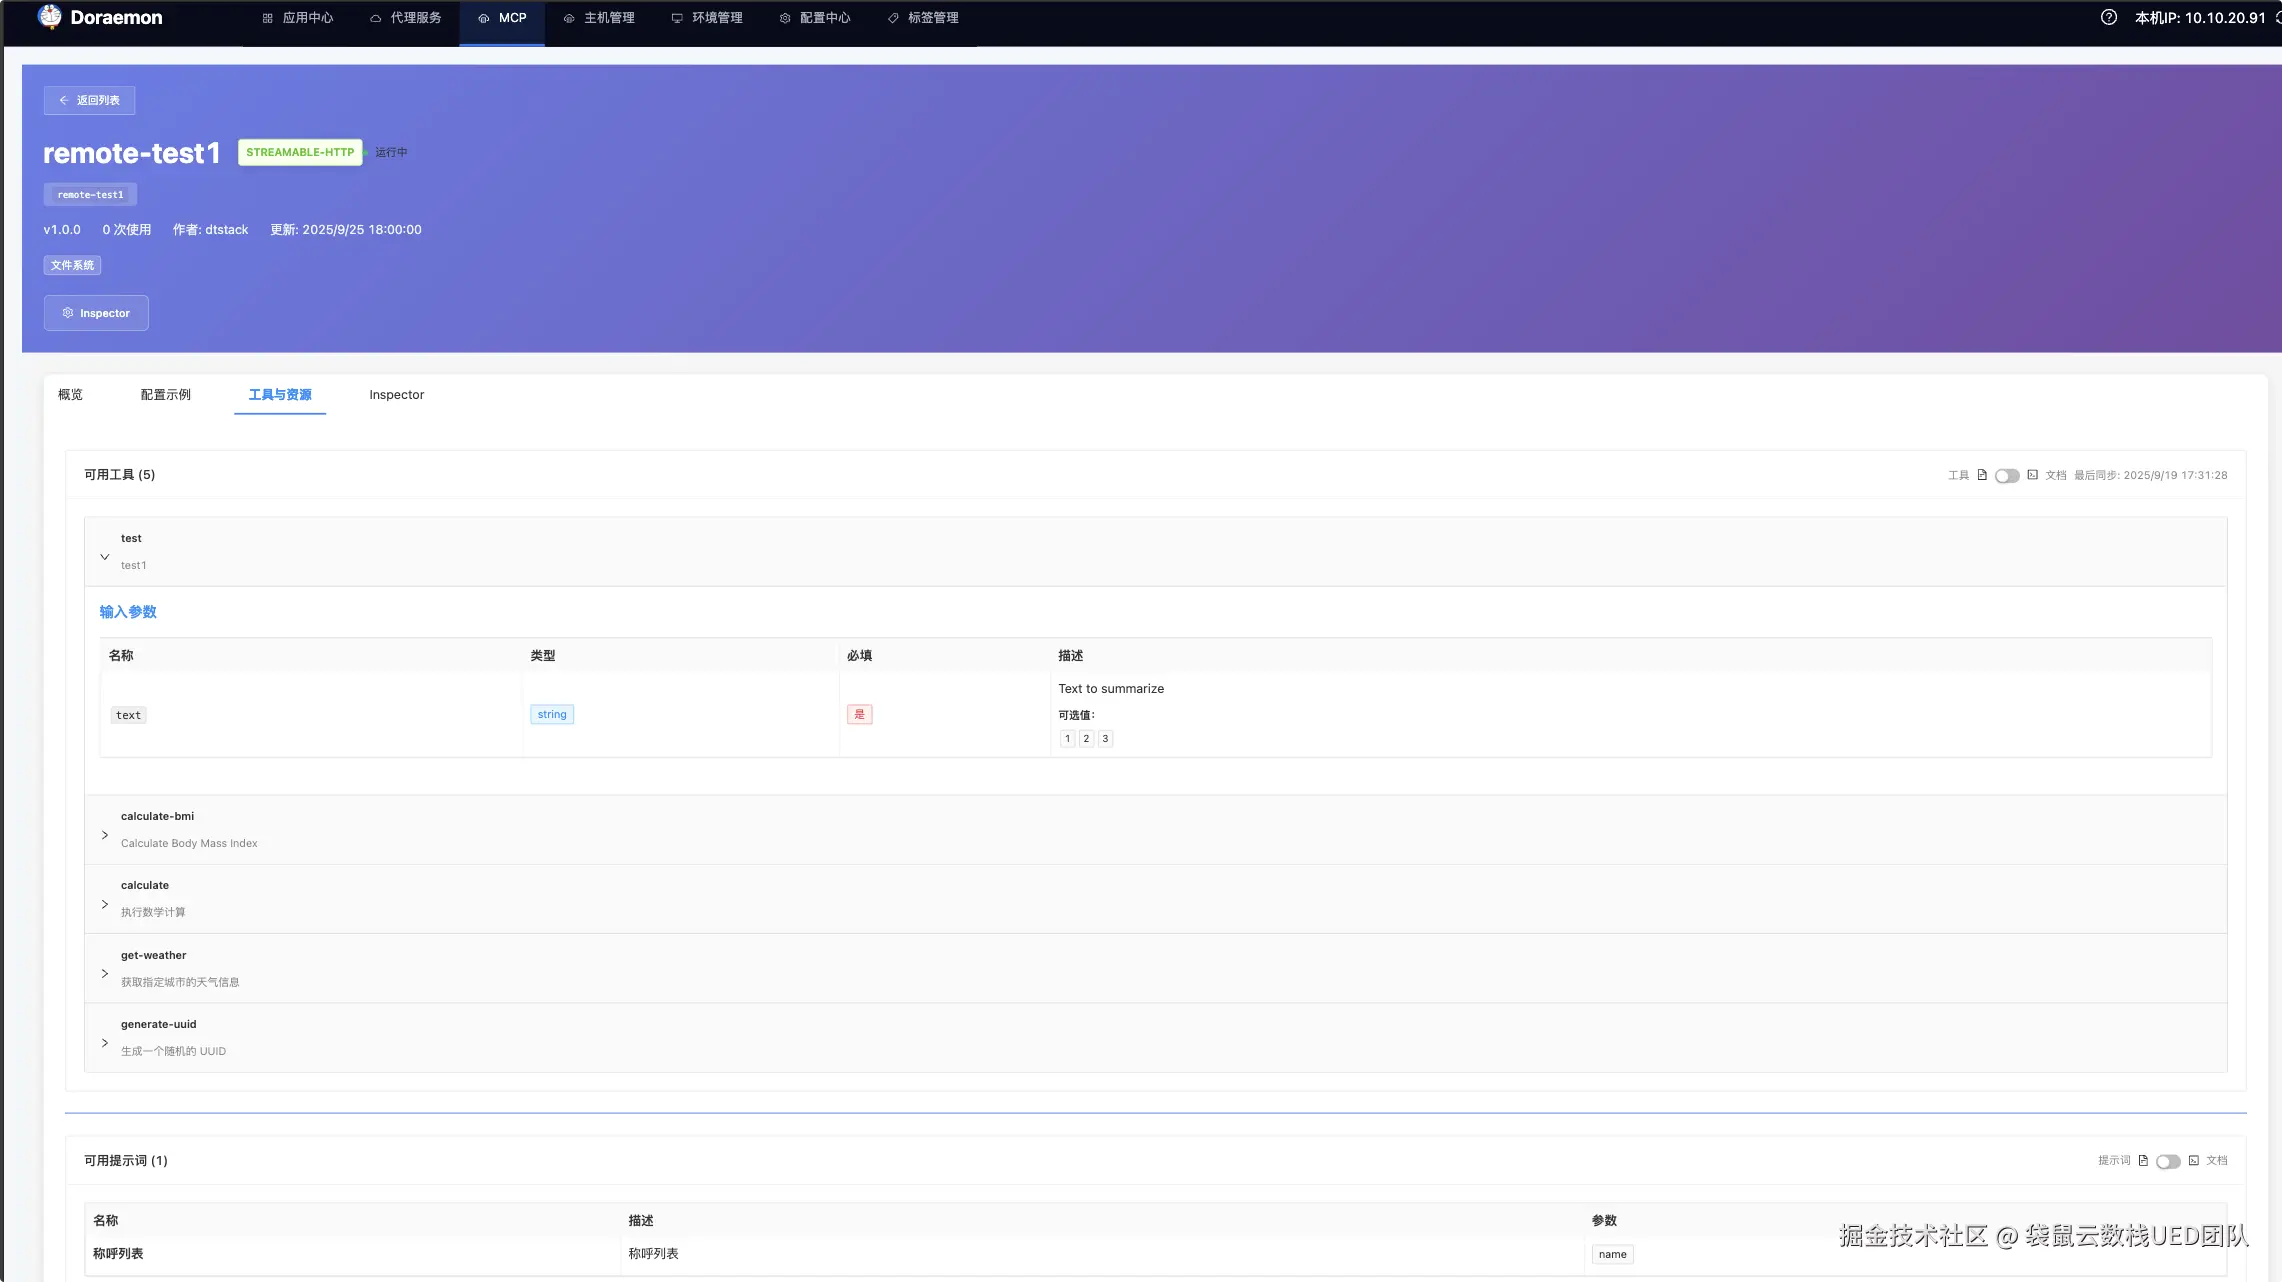Click terminal icon in 提示词 section header

[x=2193, y=1161]
